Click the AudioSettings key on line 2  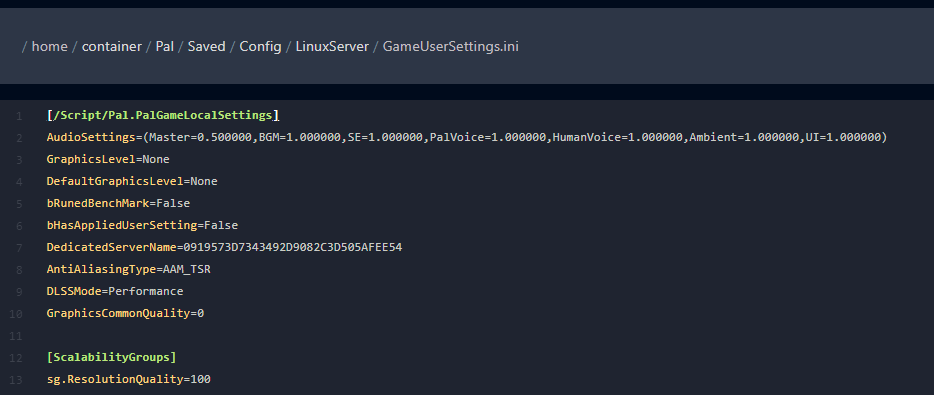[91, 137]
